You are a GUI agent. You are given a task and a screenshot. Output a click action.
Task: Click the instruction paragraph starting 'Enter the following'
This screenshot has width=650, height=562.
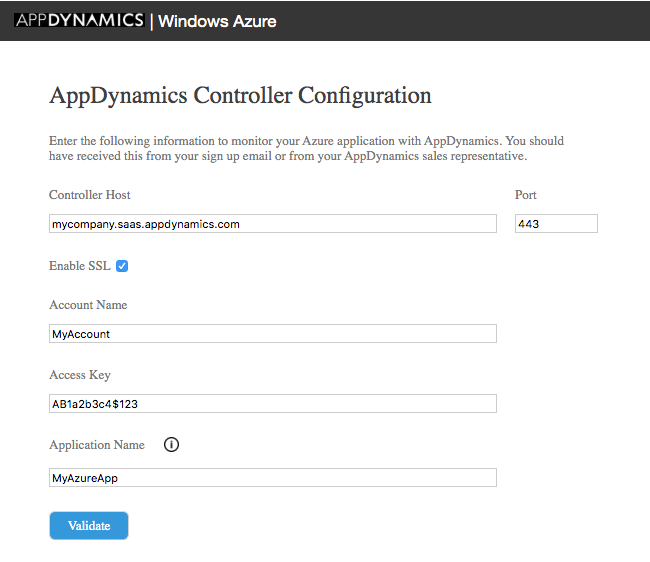point(306,148)
